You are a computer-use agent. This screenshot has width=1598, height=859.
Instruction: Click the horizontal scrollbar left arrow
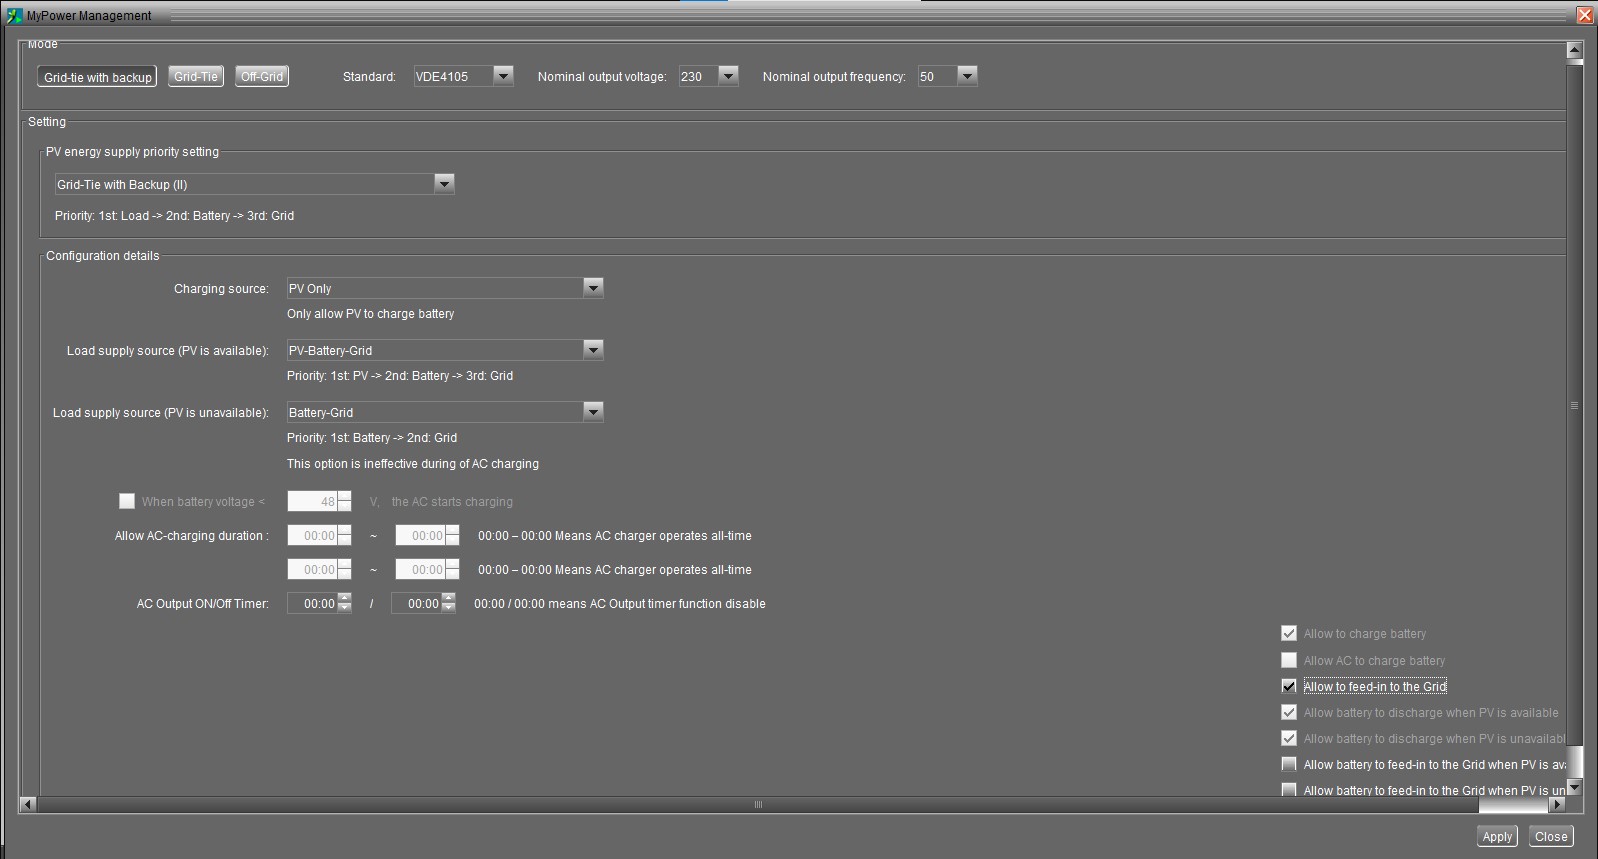coord(28,804)
